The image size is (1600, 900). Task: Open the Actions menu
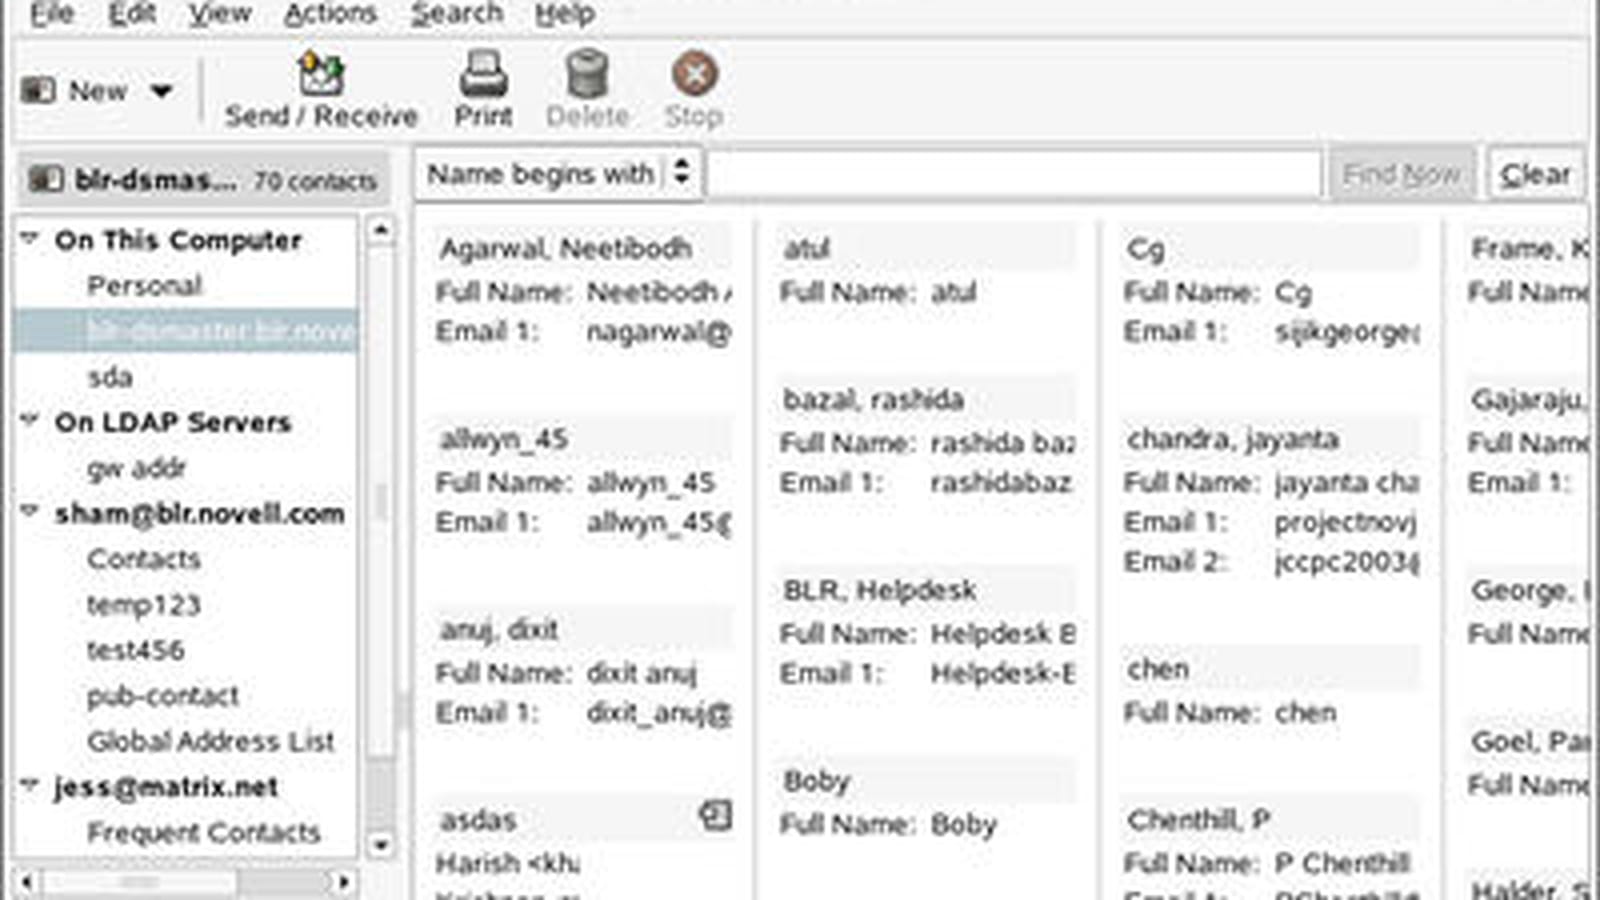click(x=330, y=14)
